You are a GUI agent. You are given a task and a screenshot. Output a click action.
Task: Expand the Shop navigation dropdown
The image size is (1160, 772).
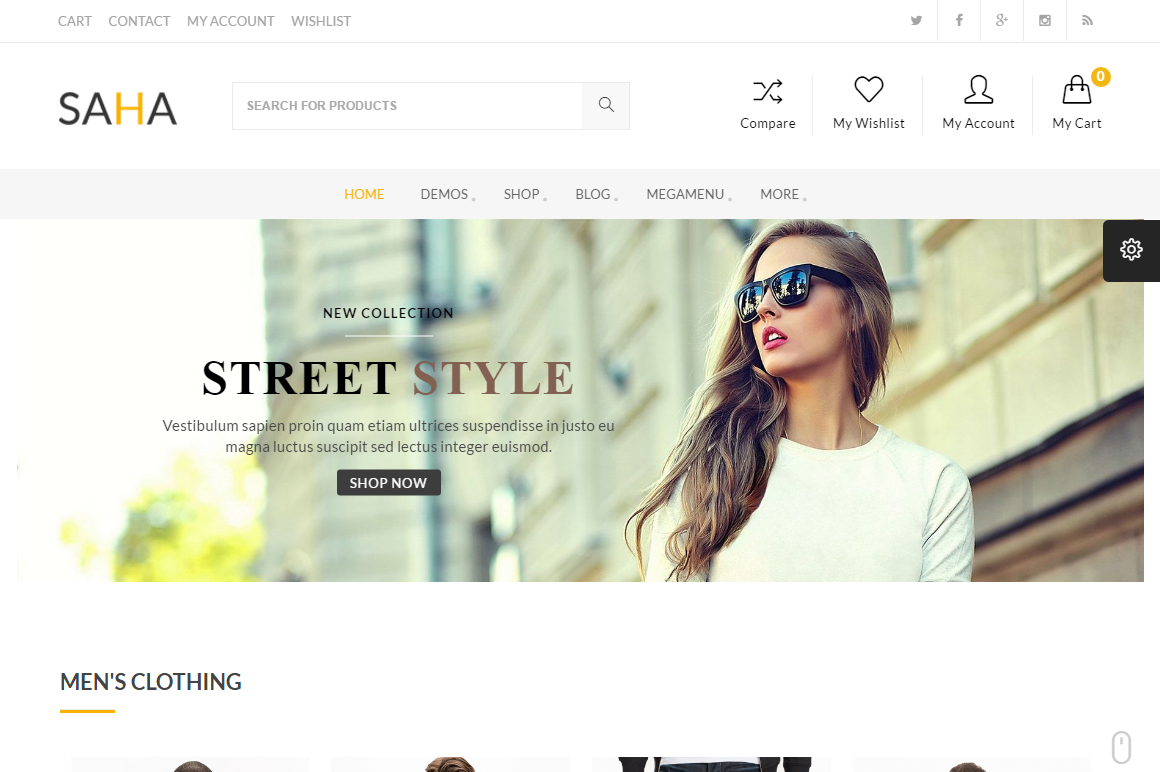(x=522, y=194)
